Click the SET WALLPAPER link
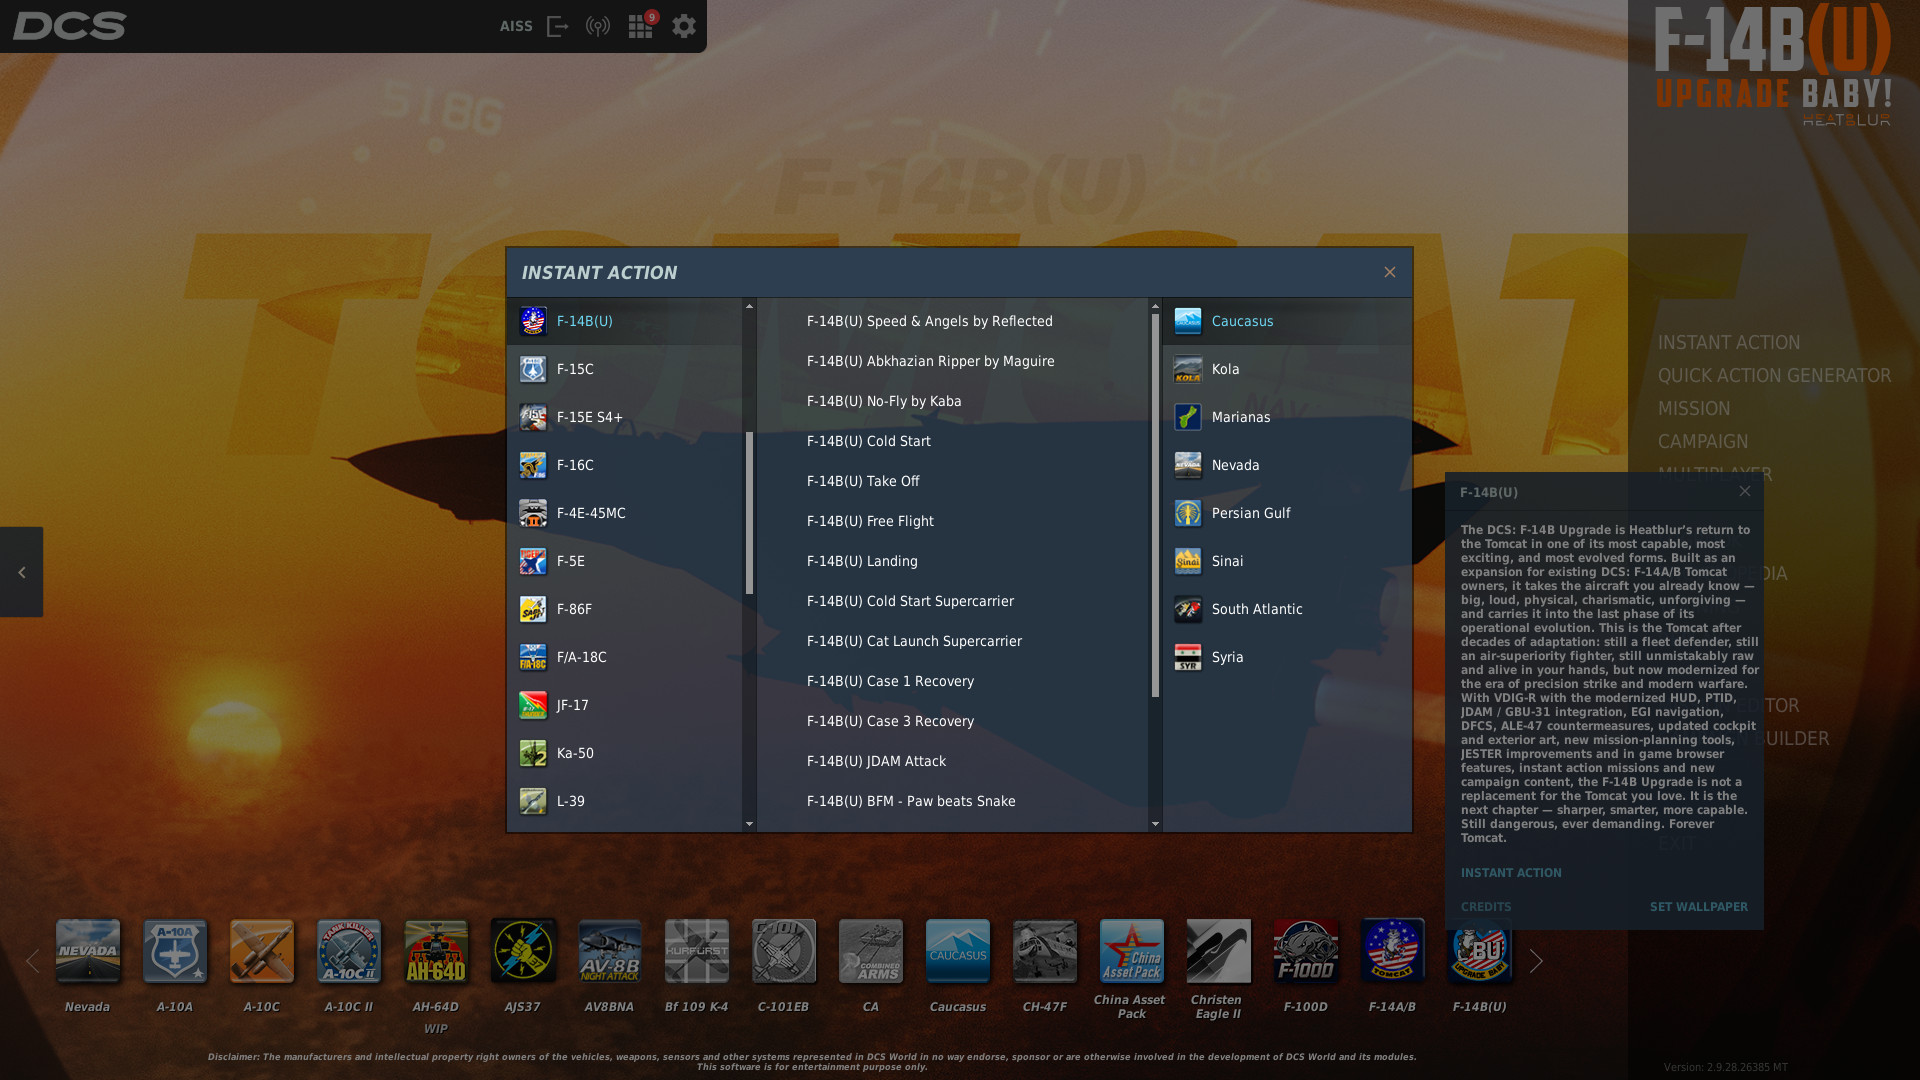This screenshot has height=1080, width=1920. click(1698, 907)
